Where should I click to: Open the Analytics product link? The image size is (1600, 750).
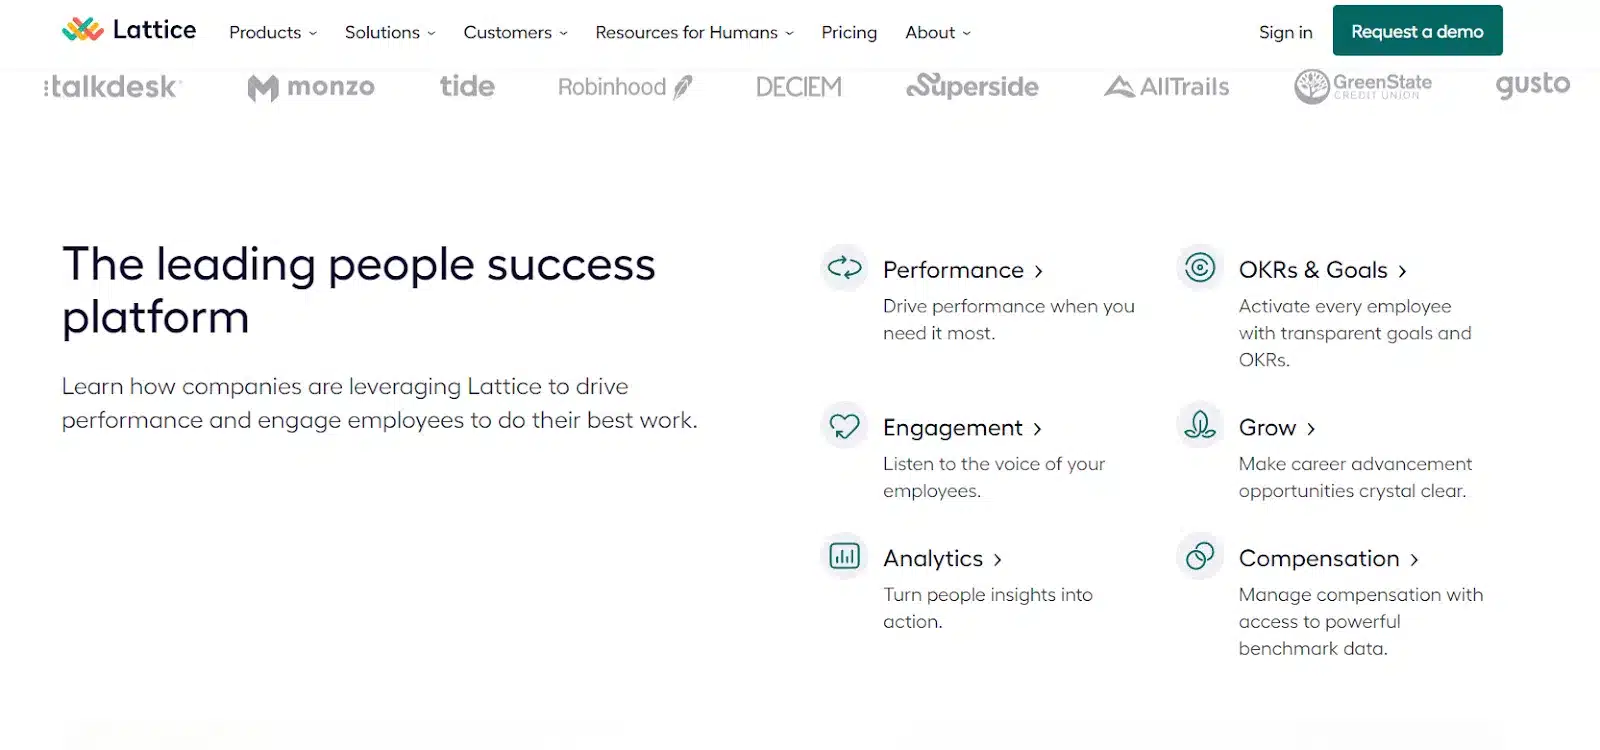(942, 558)
